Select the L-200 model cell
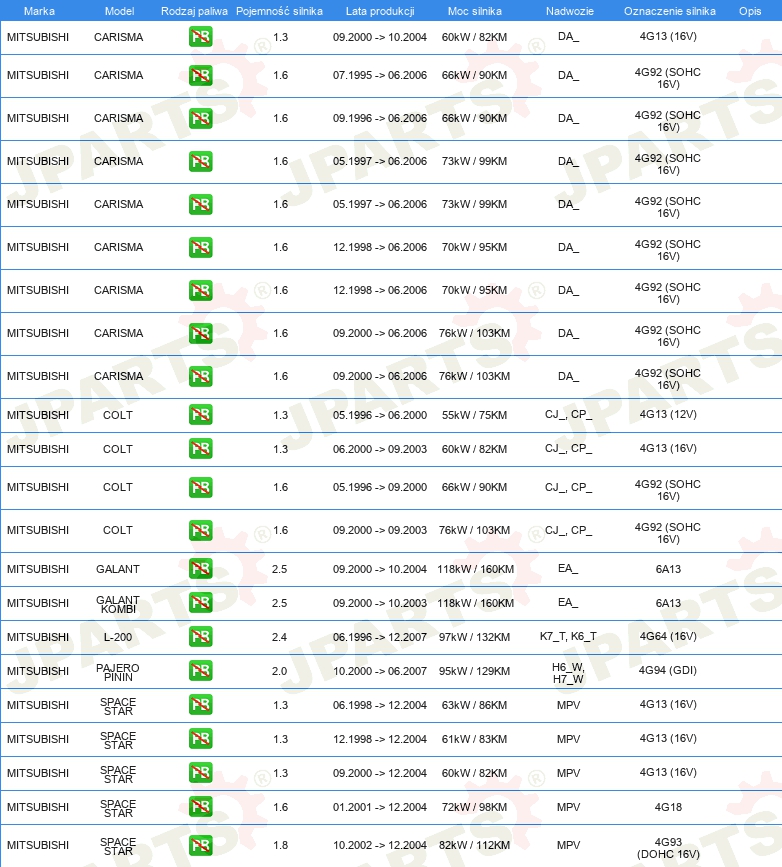Viewport: 782px width, 867px height. tap(118, 637)
